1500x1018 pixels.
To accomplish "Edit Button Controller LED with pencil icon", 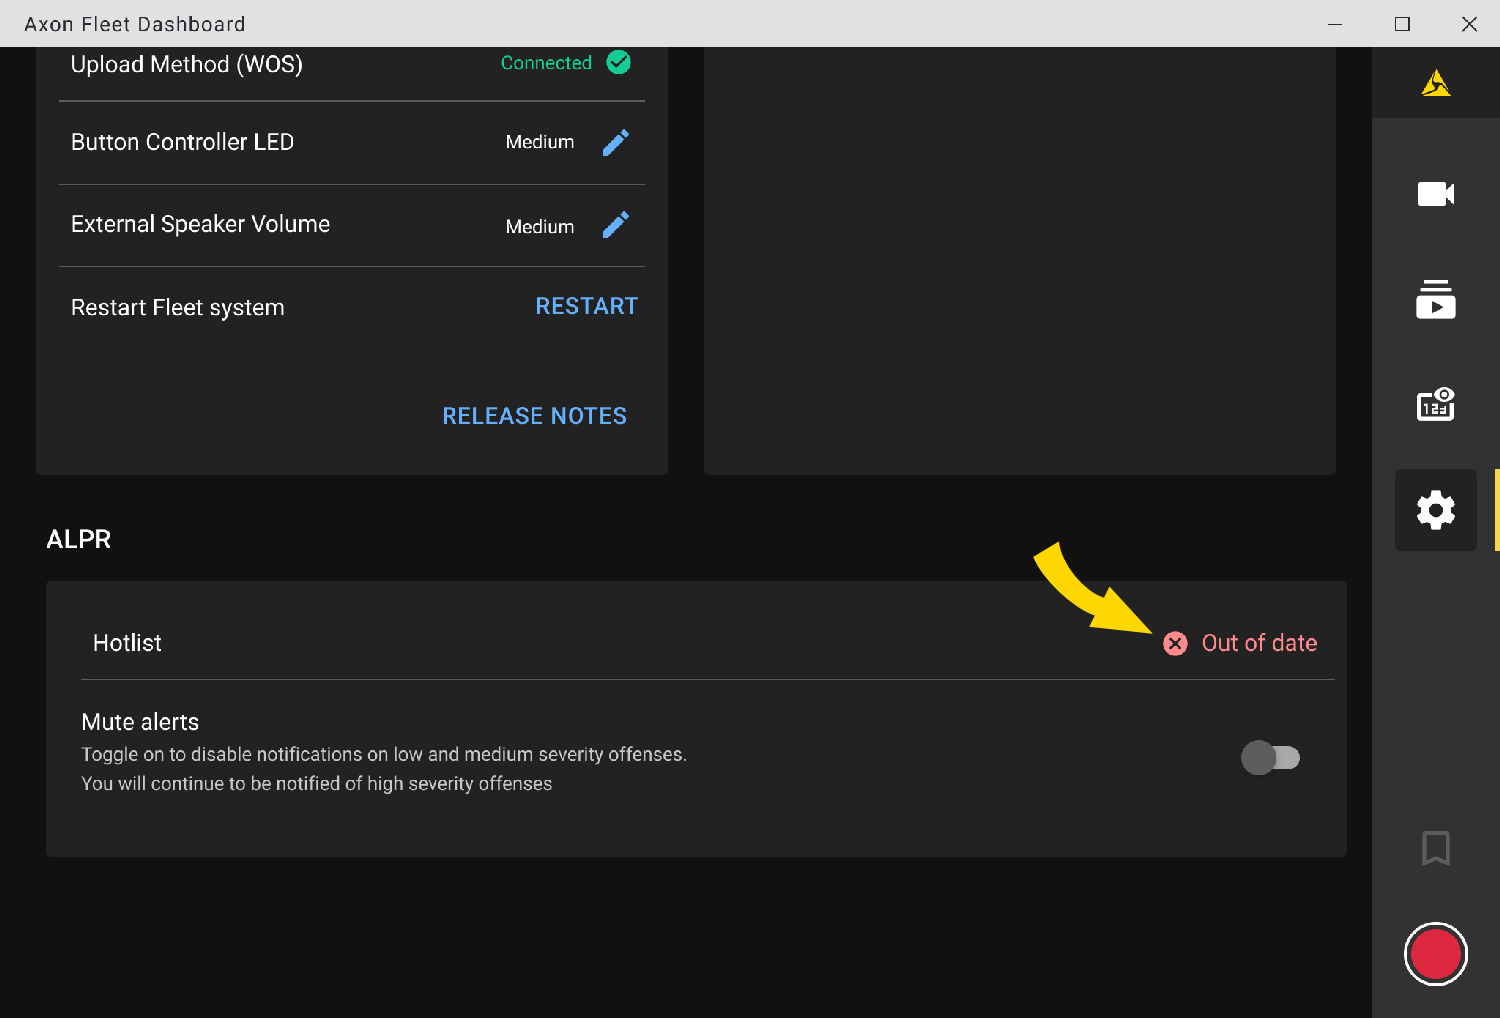I will (x=615, y=142).
